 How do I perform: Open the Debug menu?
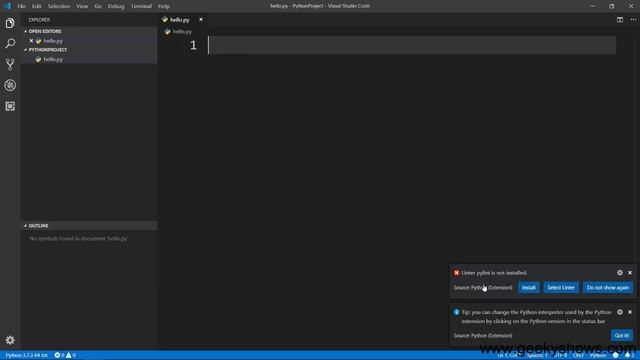(x=116, y=6)
